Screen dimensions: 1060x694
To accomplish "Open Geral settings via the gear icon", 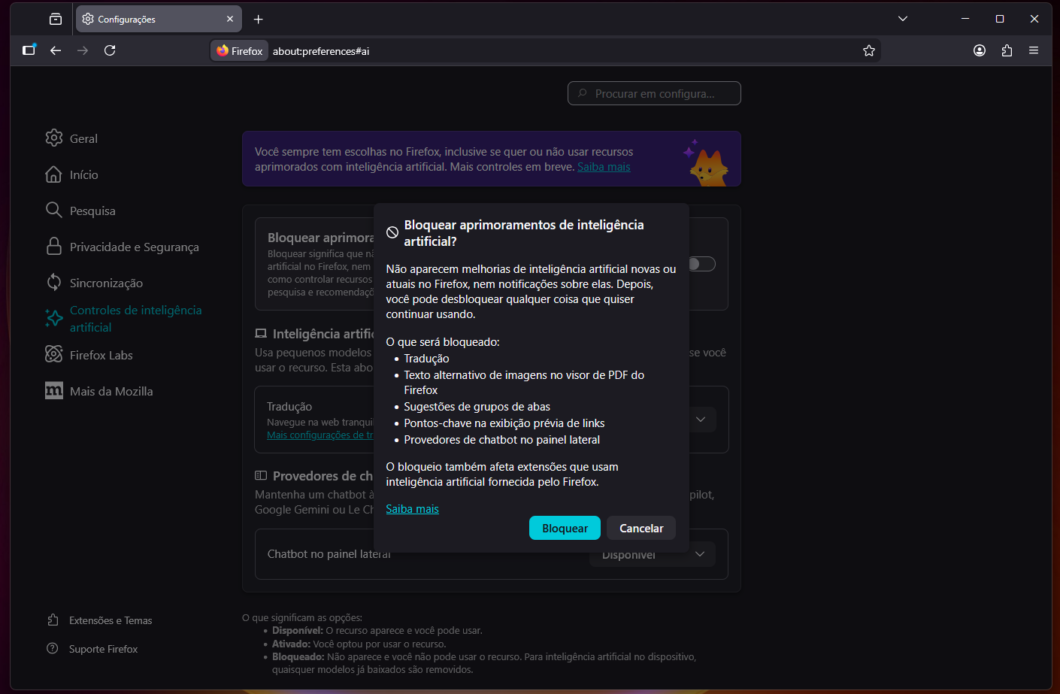I will click(54, 138).
